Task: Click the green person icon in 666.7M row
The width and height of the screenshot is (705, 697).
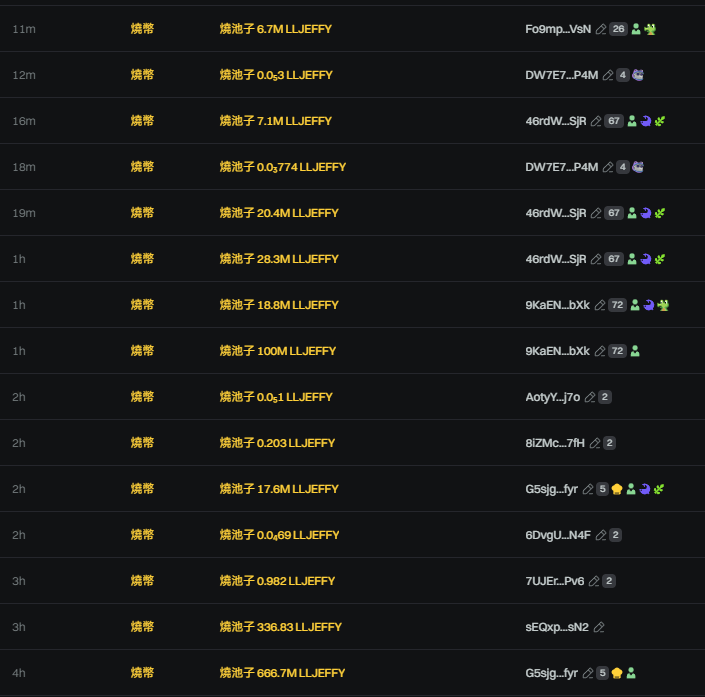Action: 632,673
